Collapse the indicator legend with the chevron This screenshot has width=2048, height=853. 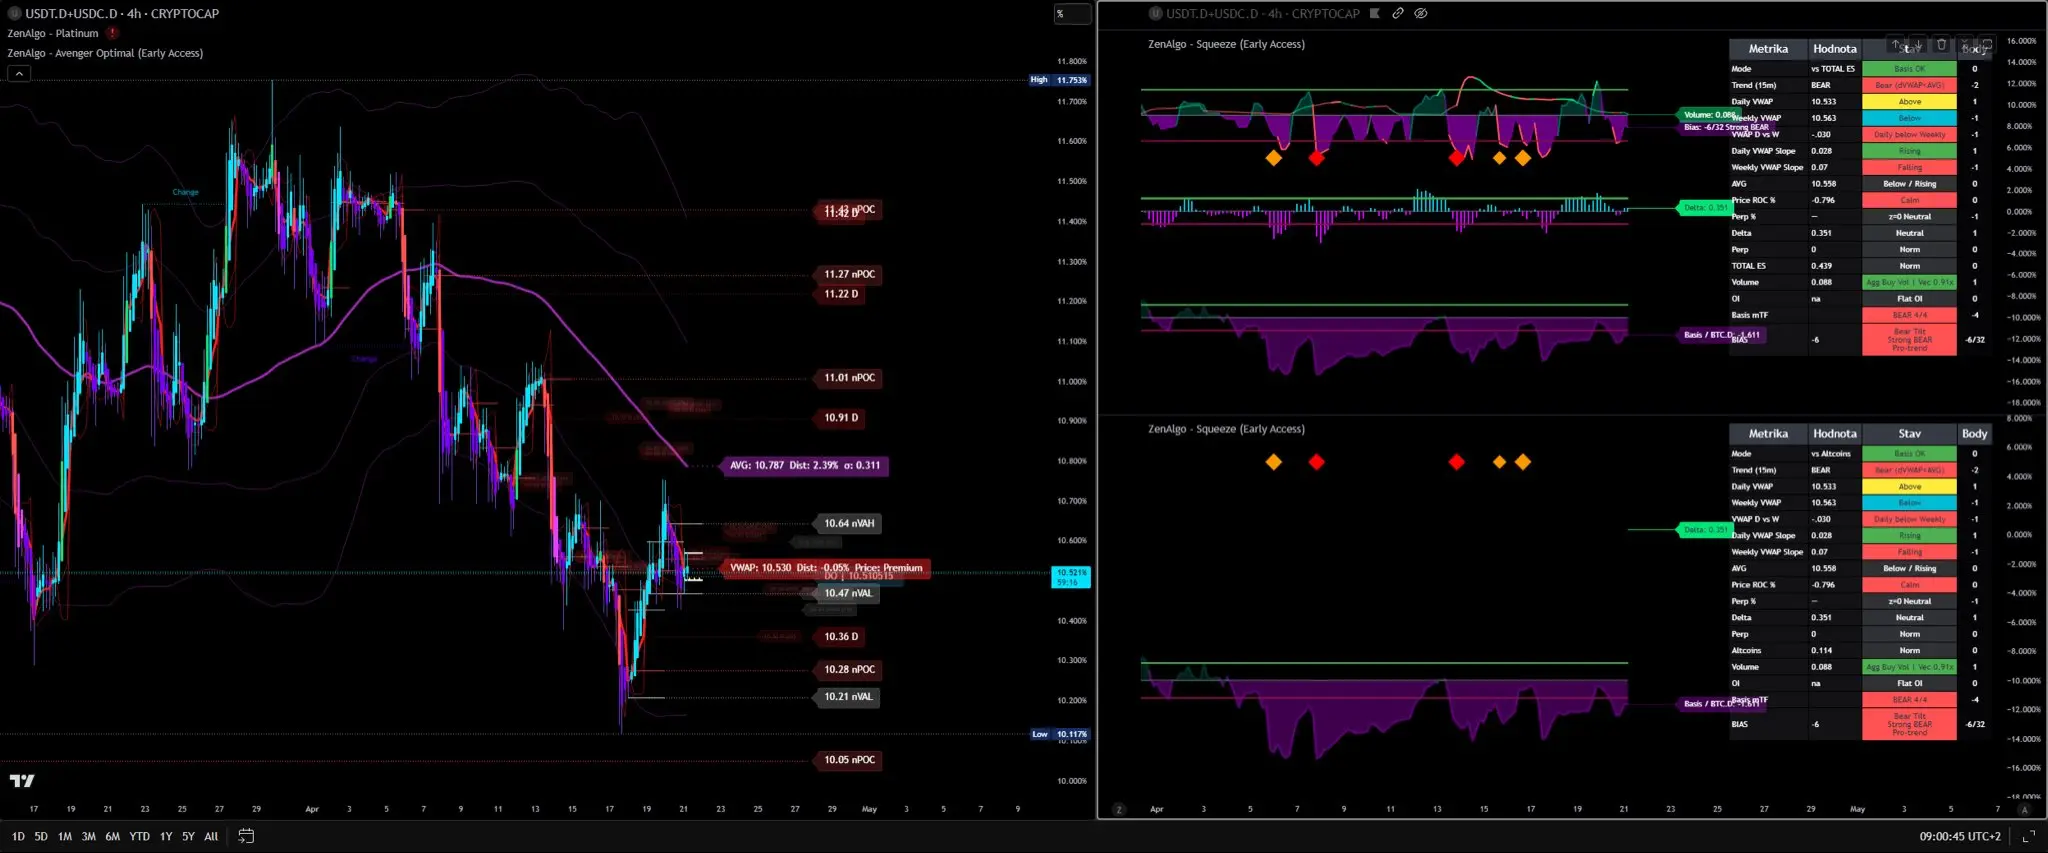[x=19, y=73]
